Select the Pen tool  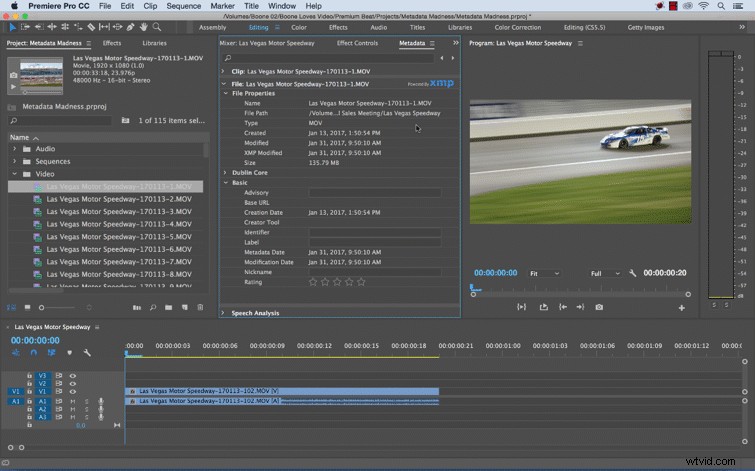coord(130,27)
